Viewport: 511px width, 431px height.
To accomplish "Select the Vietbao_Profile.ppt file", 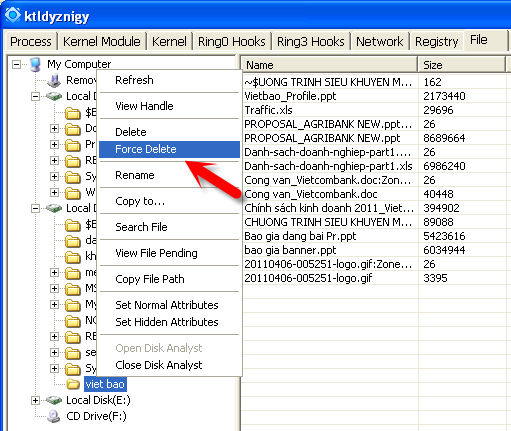I will [x=290, y=96].
